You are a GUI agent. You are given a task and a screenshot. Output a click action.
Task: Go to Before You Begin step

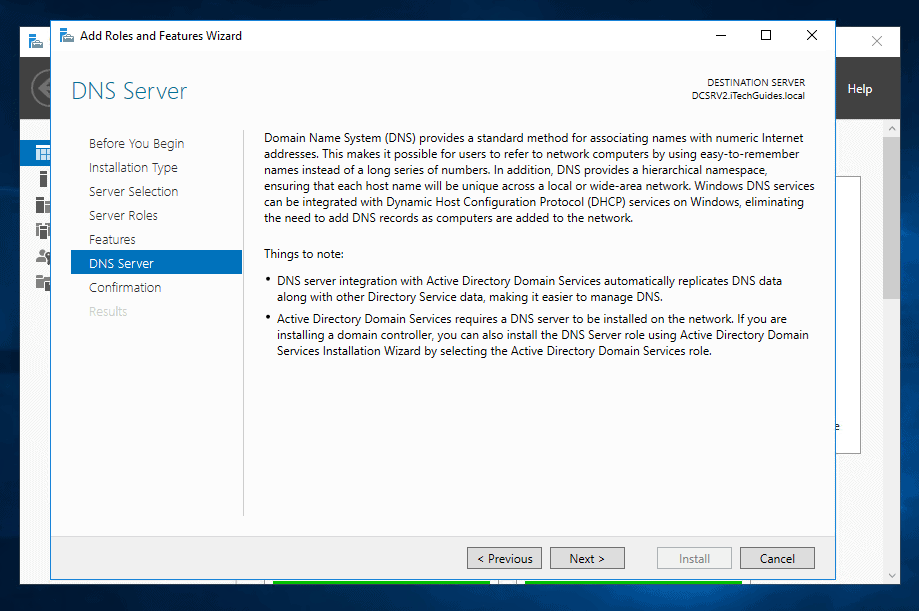[x=137, y=144]
